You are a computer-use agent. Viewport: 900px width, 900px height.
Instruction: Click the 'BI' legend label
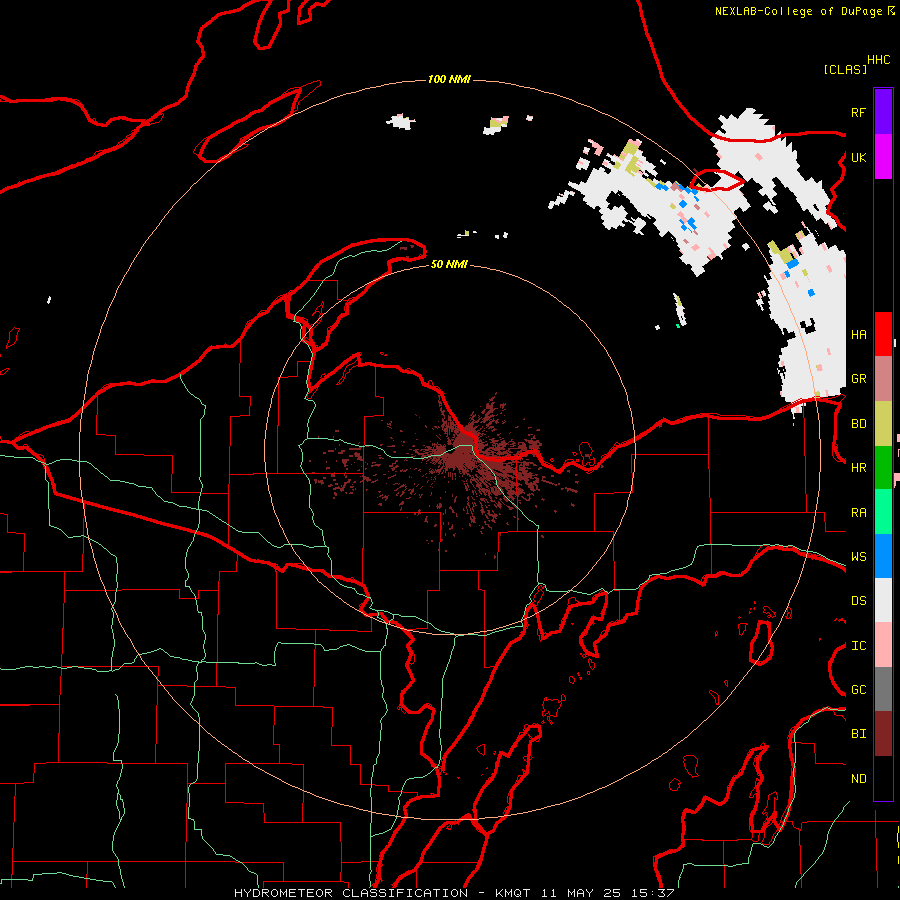point(858,734)
